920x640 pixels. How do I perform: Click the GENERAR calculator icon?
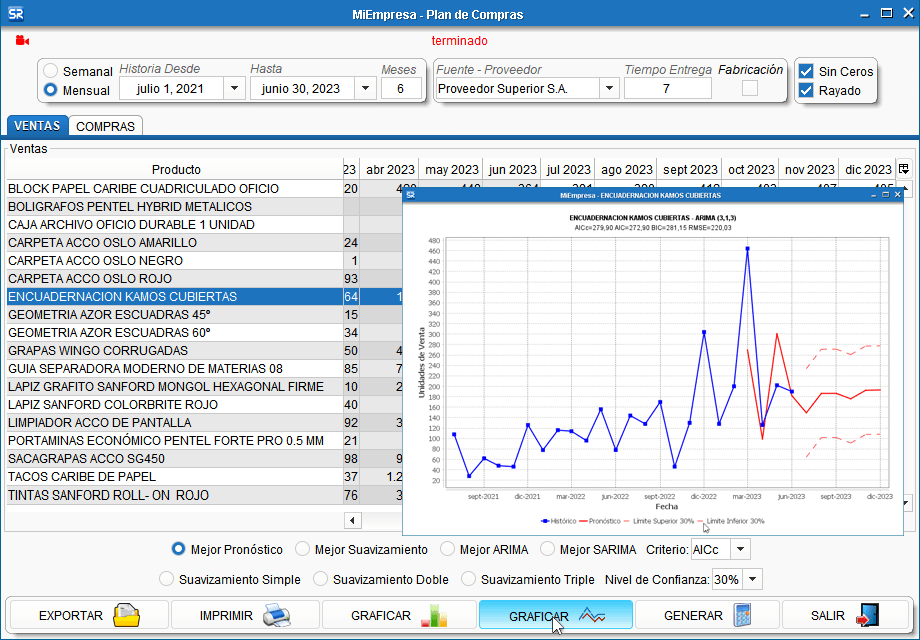[742, 616]
